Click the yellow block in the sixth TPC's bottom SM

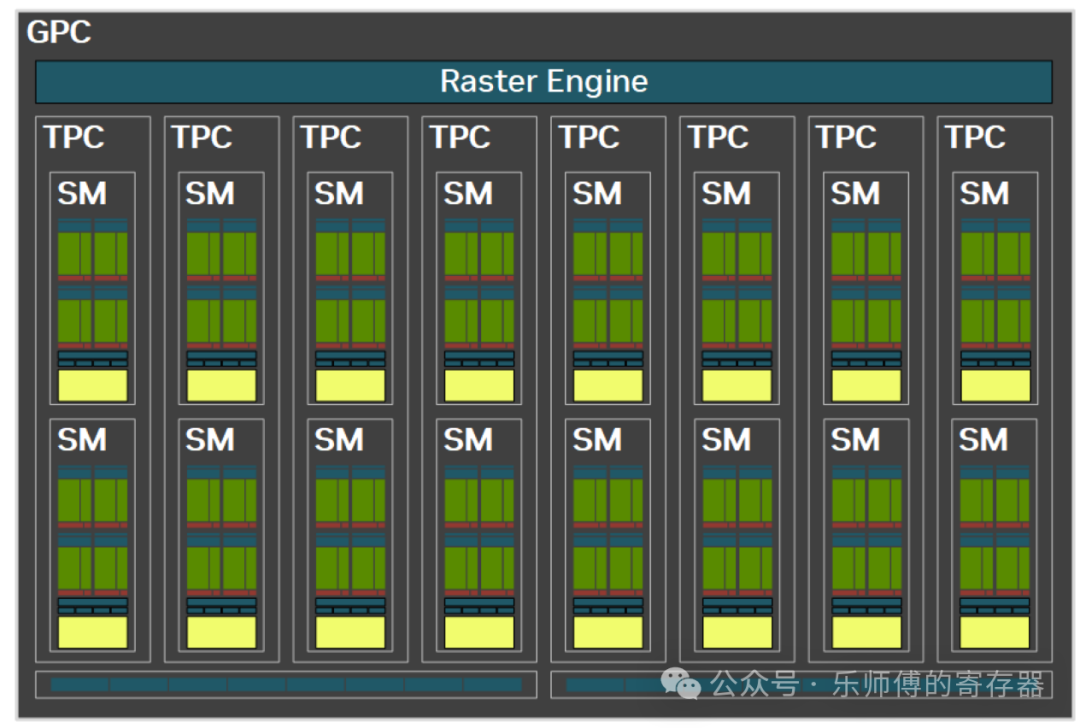[737, 631]
